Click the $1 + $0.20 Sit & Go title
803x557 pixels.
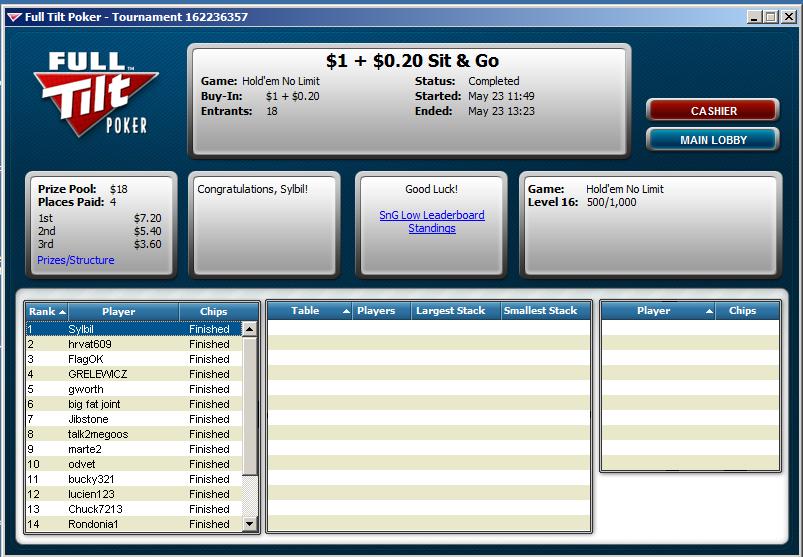412,61
